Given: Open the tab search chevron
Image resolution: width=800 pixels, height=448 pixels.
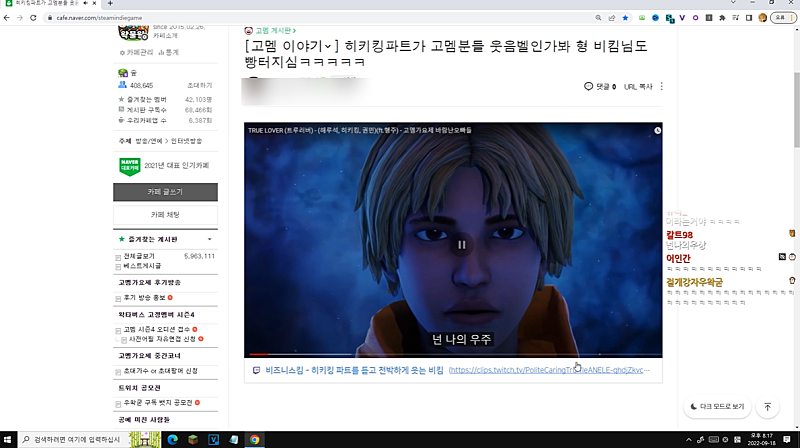Looking at the screenshot, I should coord(733,3).
